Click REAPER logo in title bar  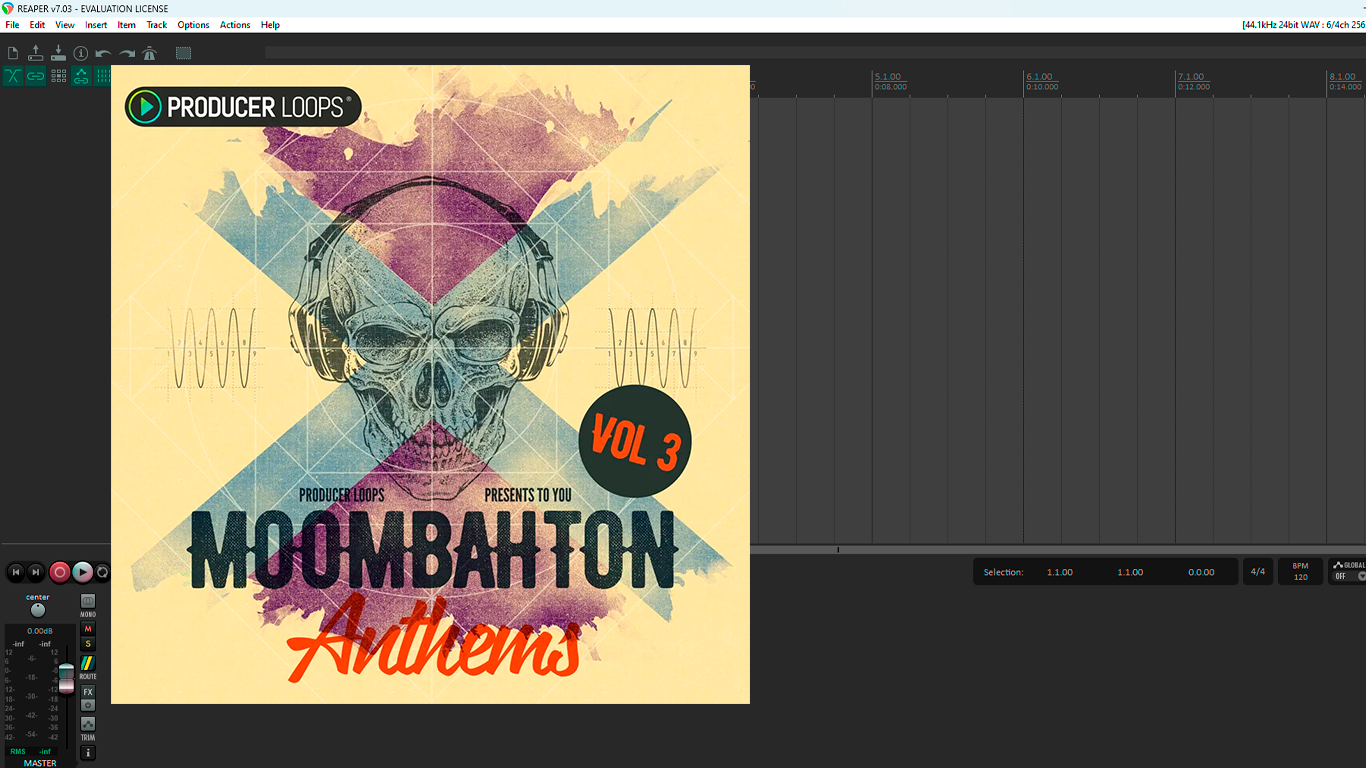pyautogui.click(x=8, y=8)
